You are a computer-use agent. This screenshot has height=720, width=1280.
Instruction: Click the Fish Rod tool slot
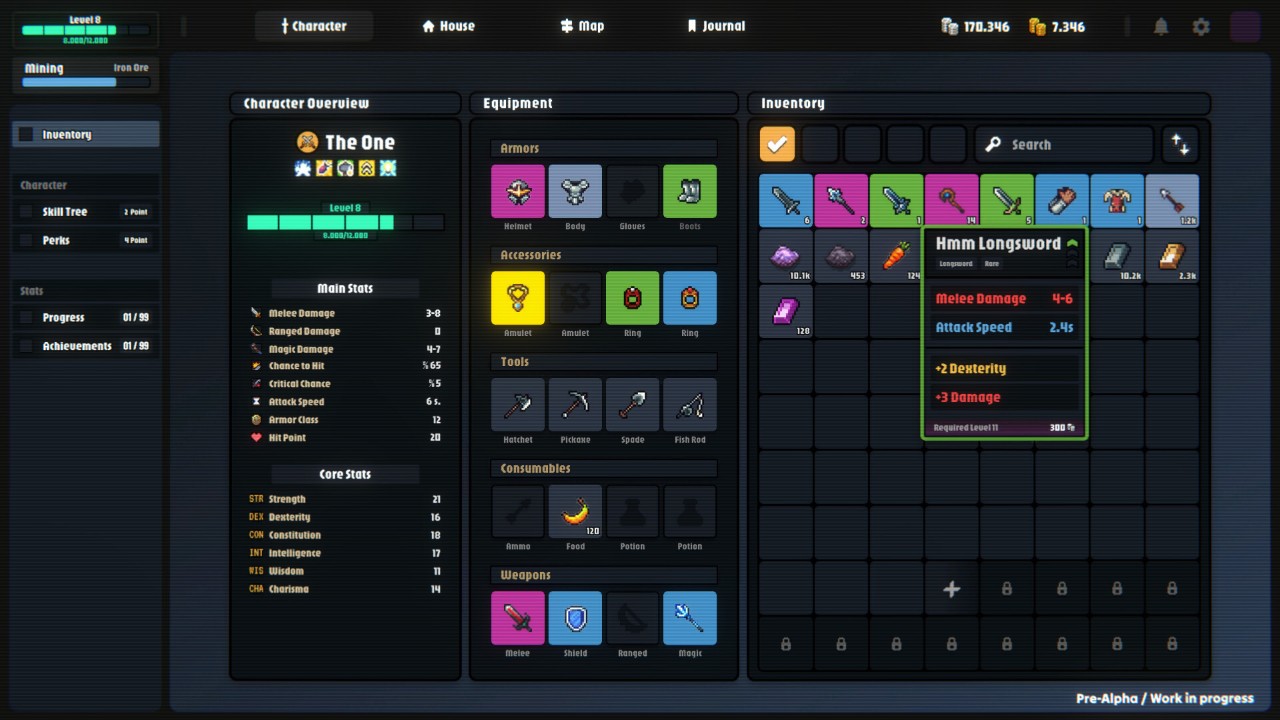(x=690, y=405)
